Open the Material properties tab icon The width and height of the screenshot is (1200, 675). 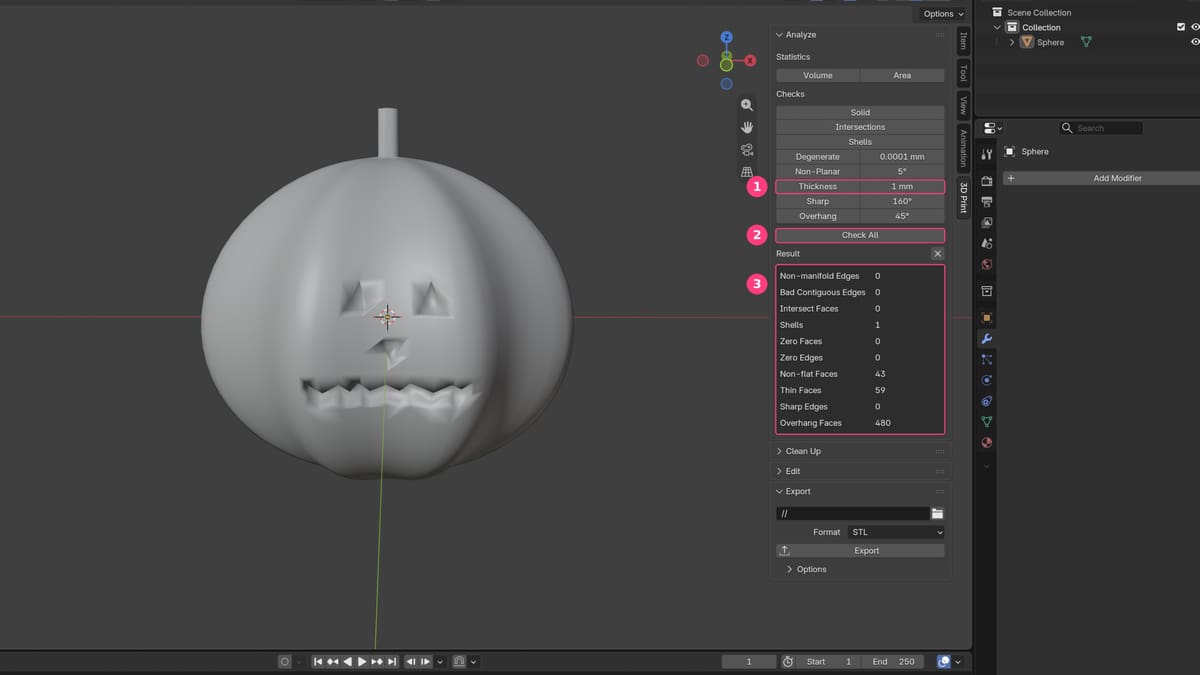click(x=987, y=442)
